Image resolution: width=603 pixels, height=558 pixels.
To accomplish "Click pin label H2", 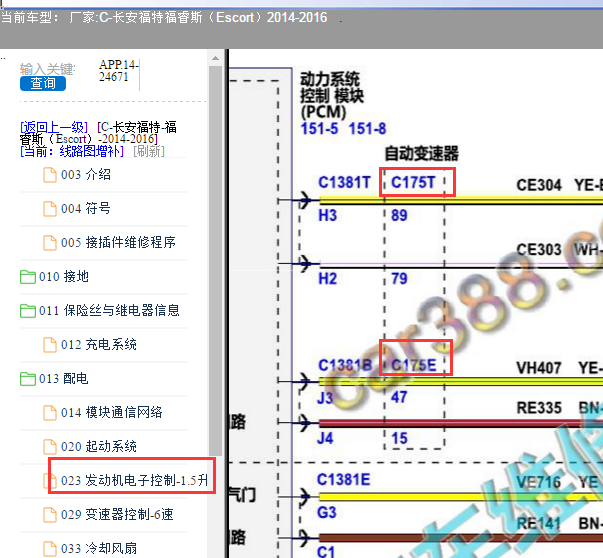I will pos(327,279).
